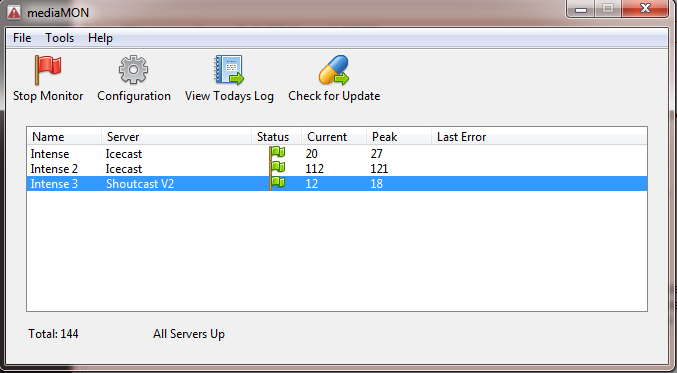Select the Intense row by its name
The image size is (677, 373).
click(50, 154)
